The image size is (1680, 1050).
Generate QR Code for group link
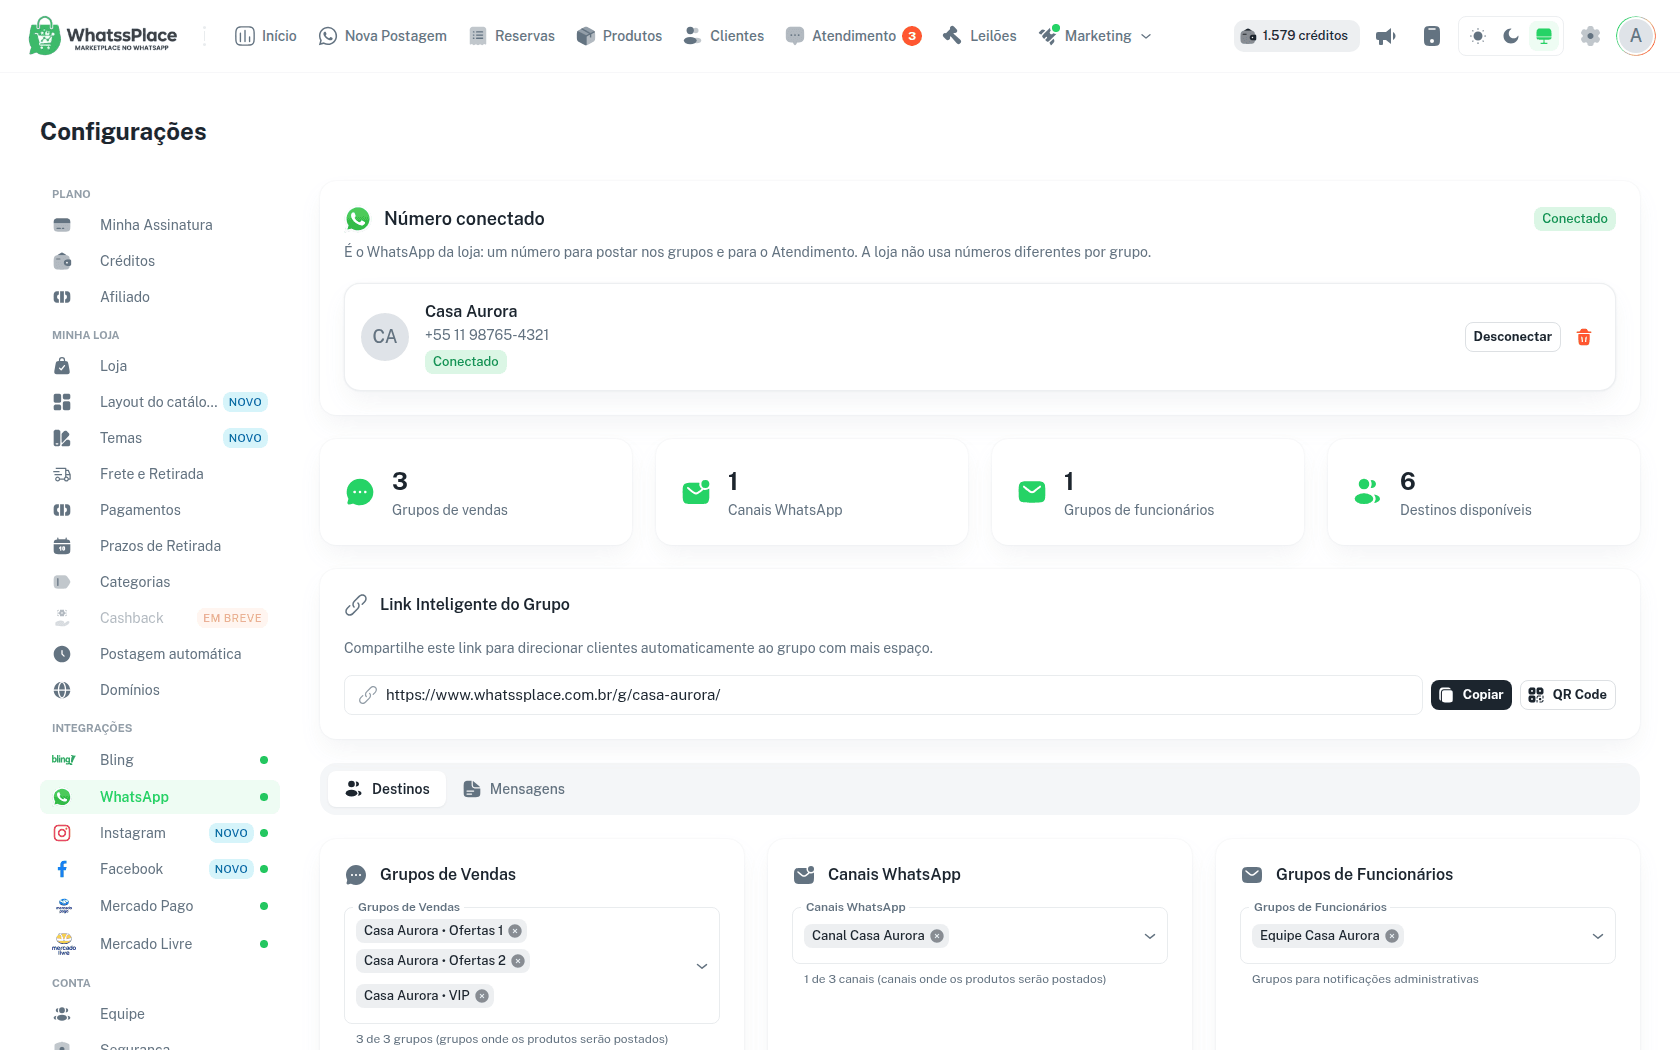coord(1568,695)
